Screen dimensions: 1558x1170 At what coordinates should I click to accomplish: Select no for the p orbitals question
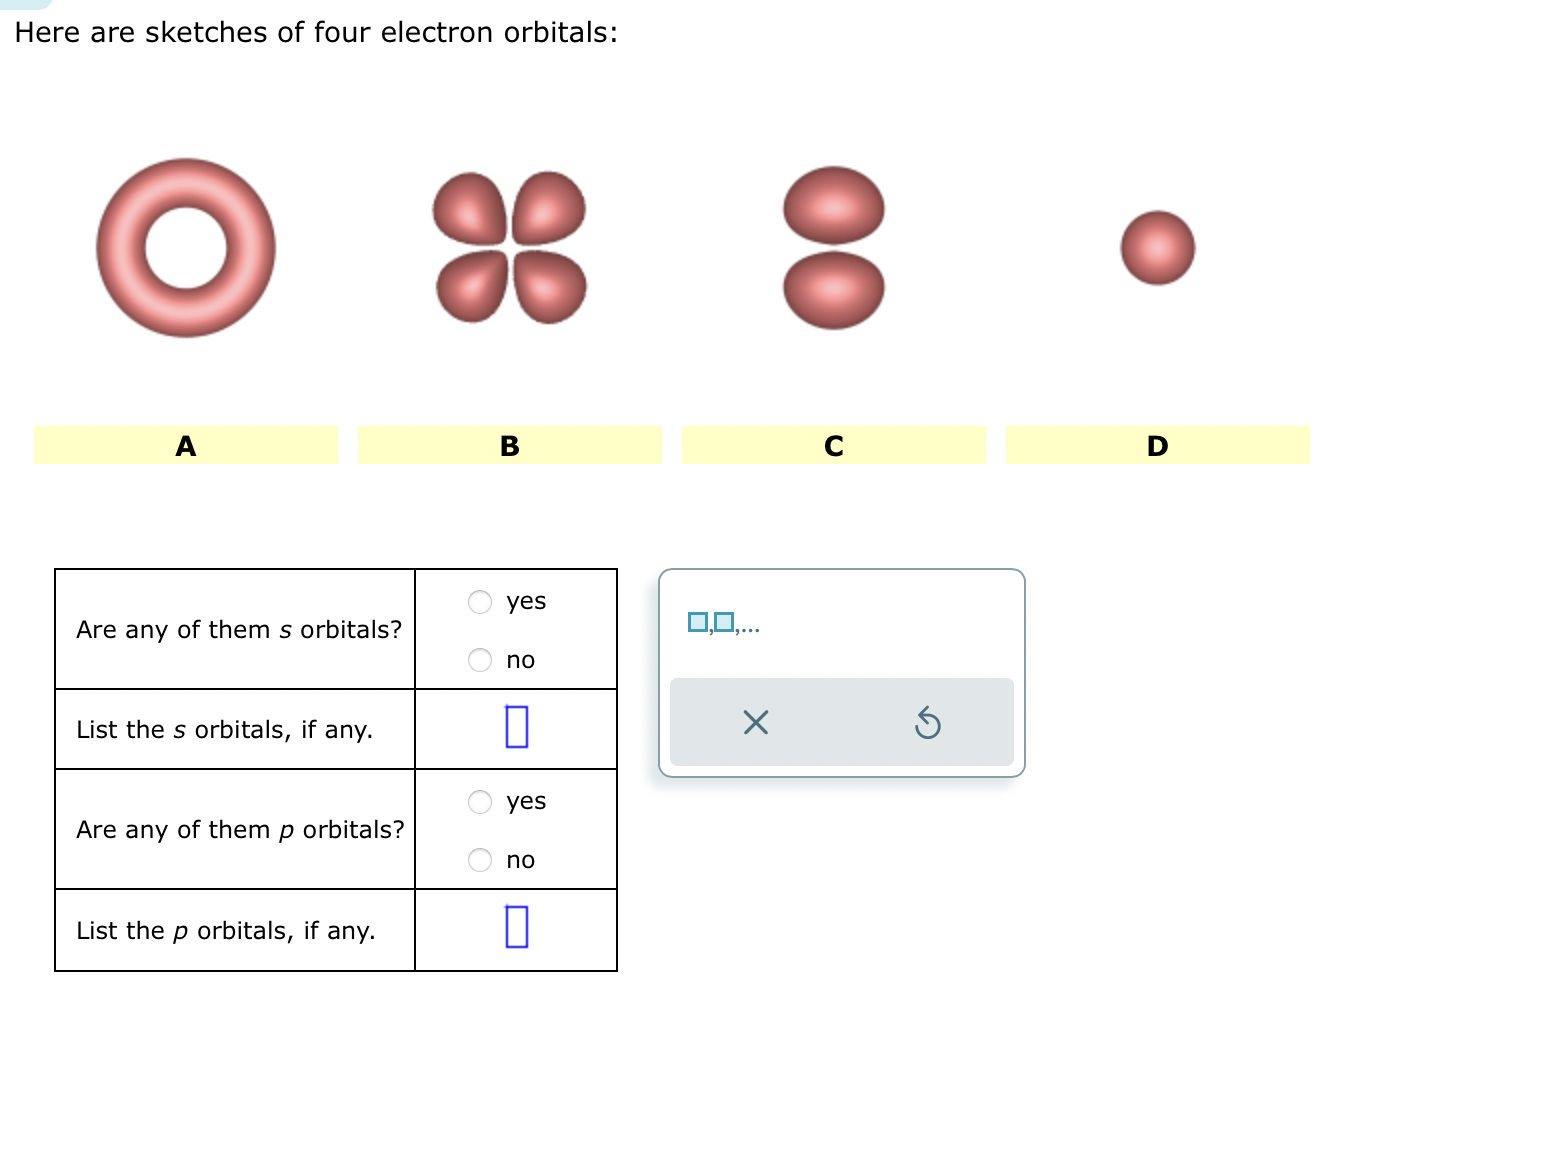(x=479, y=859)
